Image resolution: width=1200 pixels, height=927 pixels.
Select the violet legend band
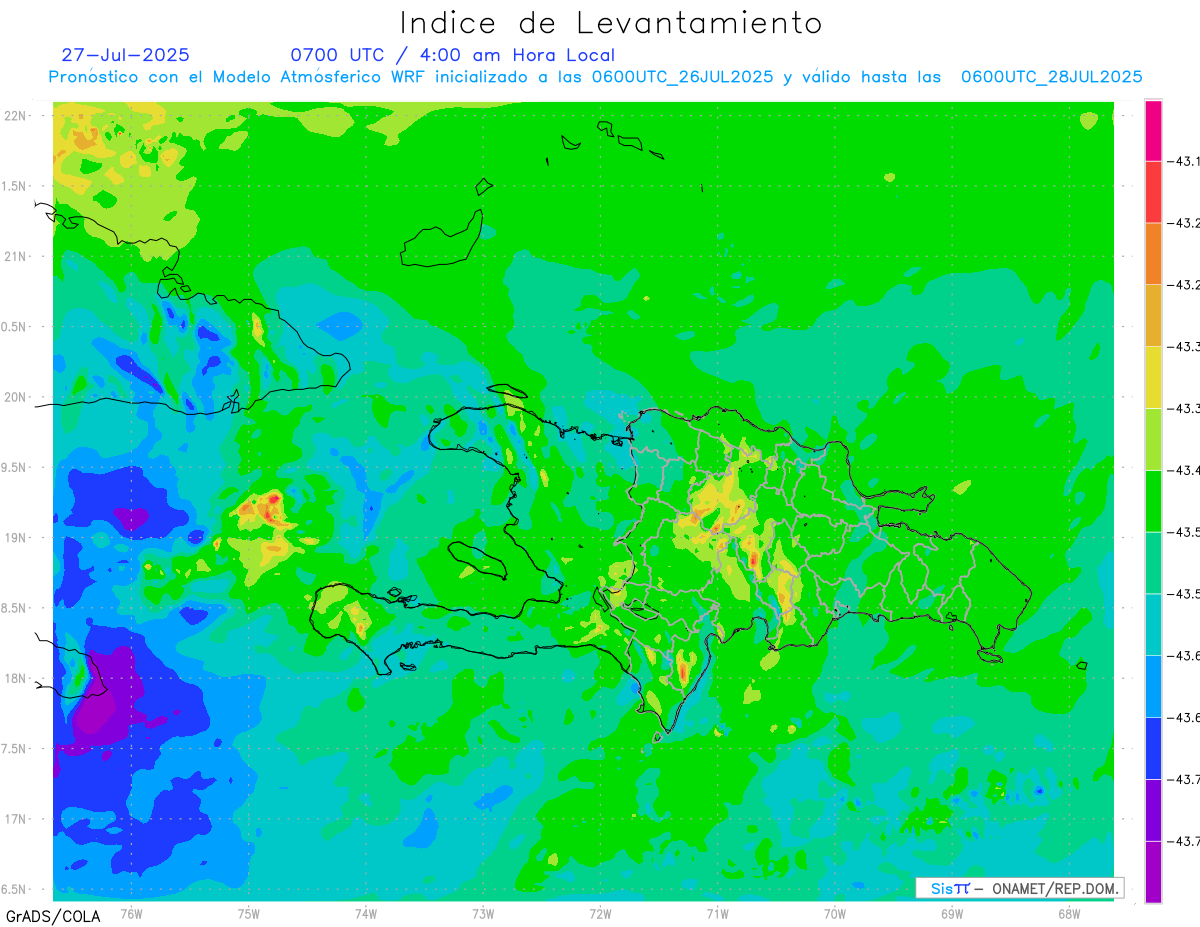tap(1153, 810)
